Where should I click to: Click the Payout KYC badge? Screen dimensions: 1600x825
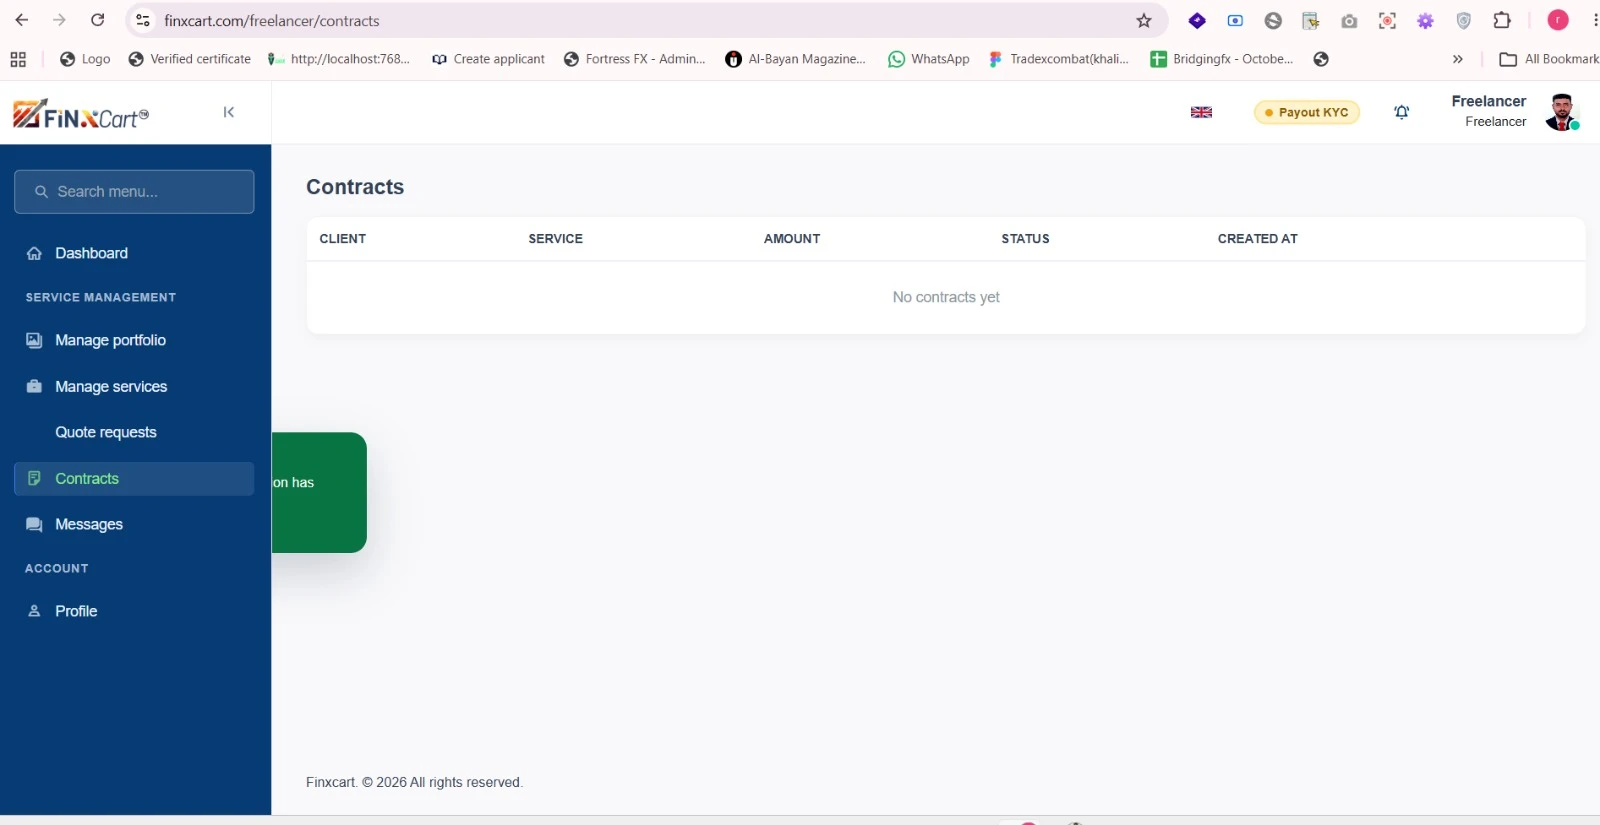click(1306, 112)
